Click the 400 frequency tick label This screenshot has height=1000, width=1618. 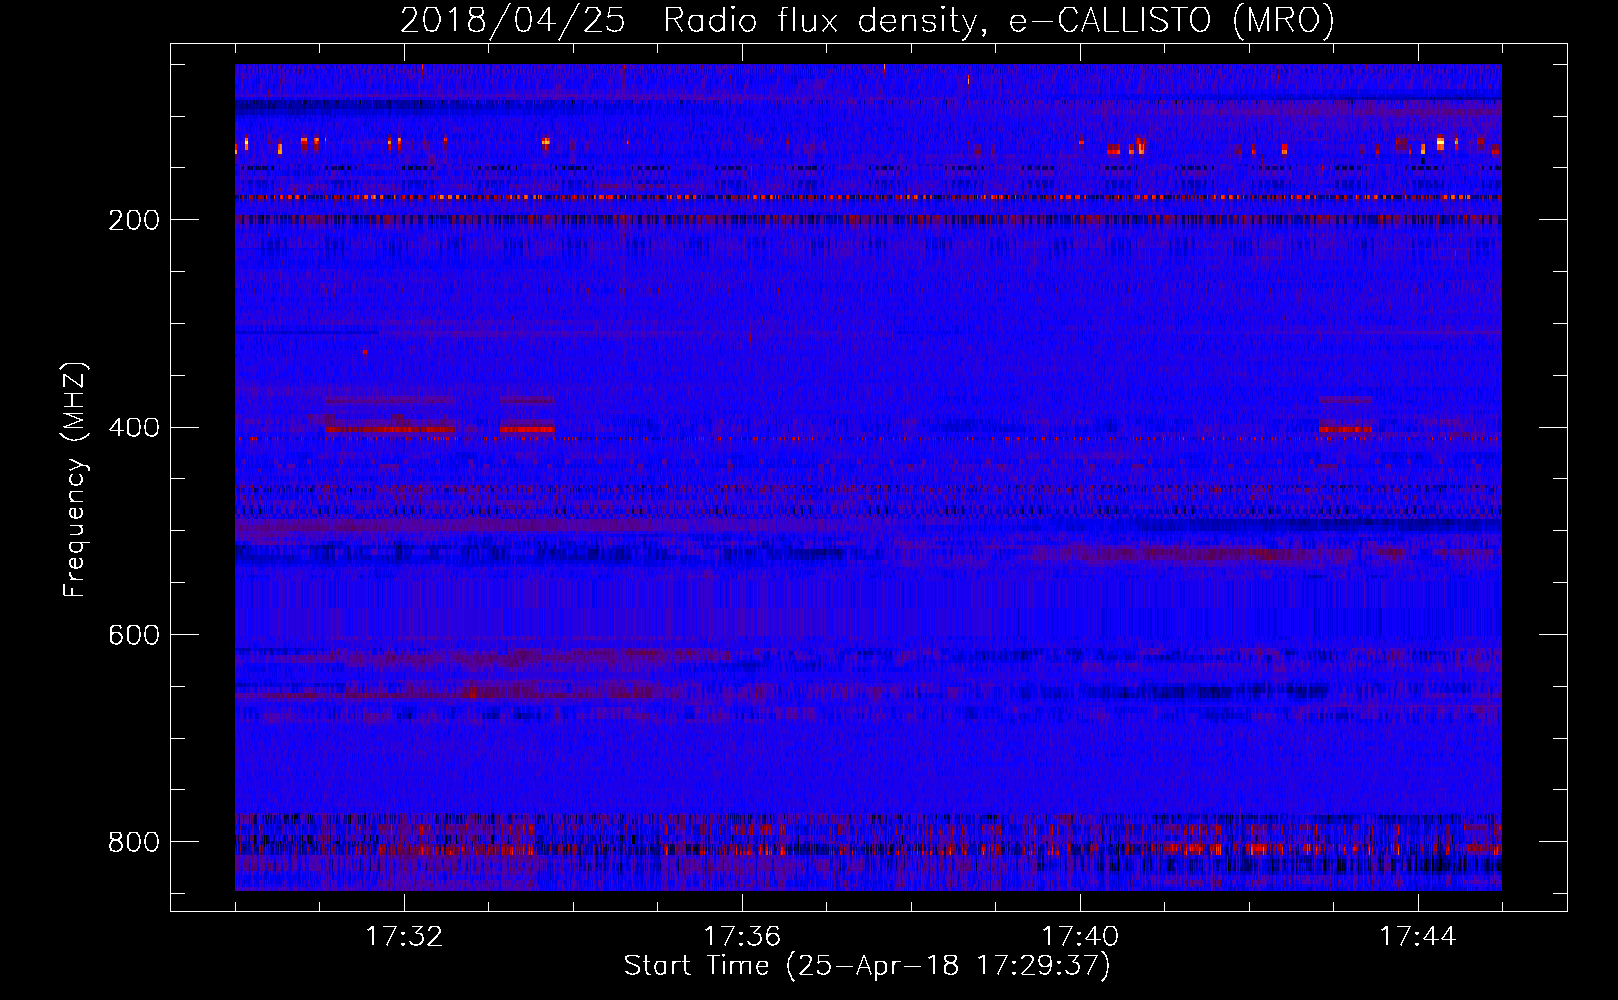pyautogui.click(x=133, y=428)
